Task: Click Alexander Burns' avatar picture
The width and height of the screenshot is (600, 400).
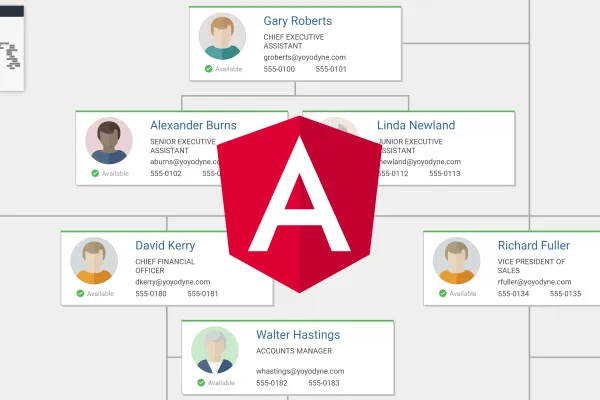Action: [x=109, y=140]
